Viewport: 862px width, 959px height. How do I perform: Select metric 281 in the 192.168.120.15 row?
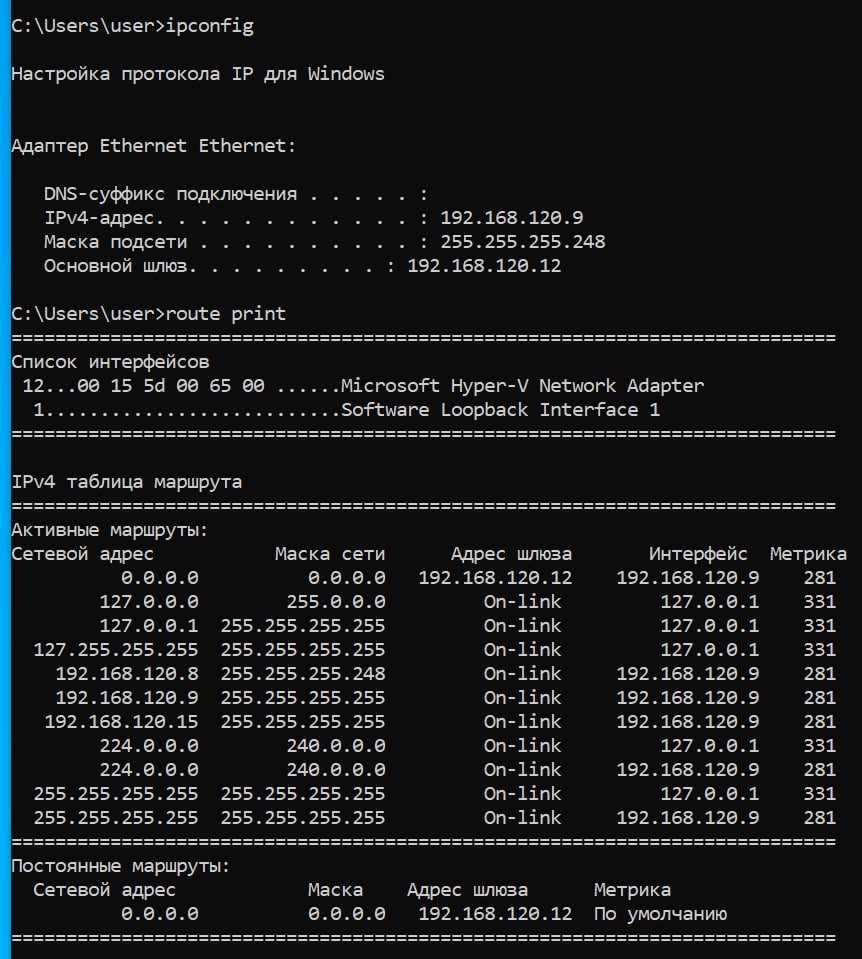pos(819,722)
